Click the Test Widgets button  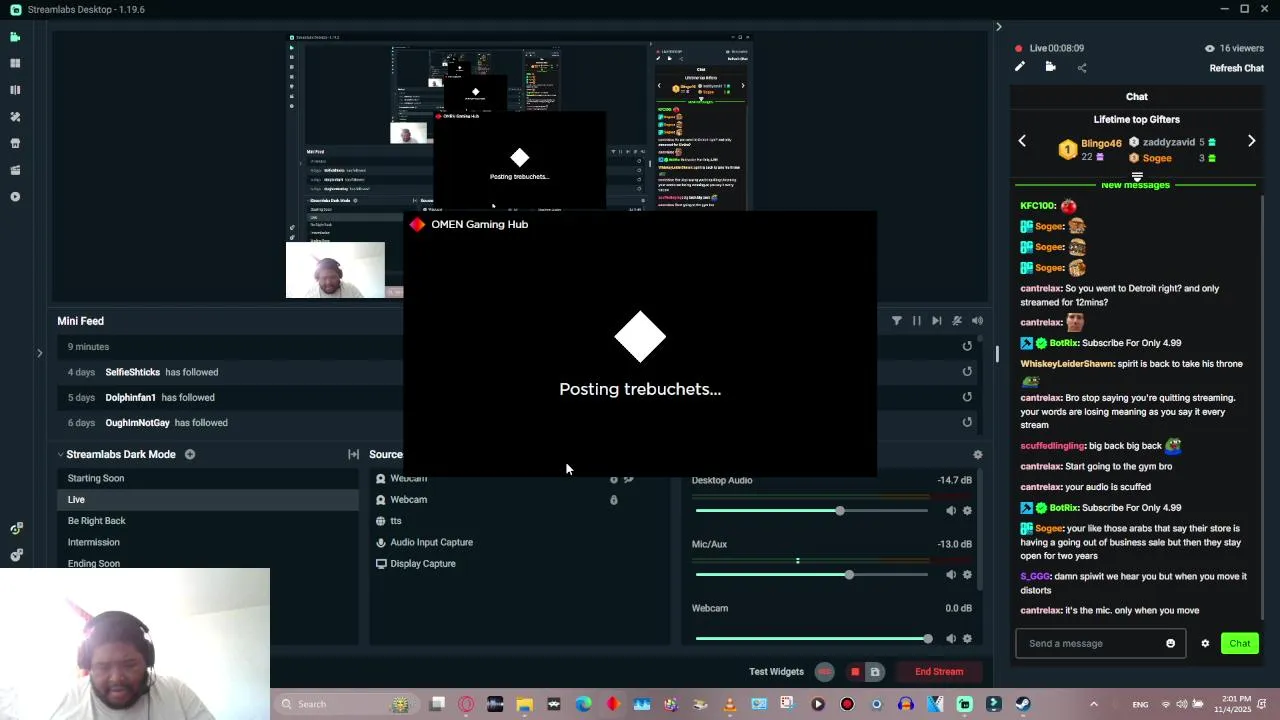(776, 672)
